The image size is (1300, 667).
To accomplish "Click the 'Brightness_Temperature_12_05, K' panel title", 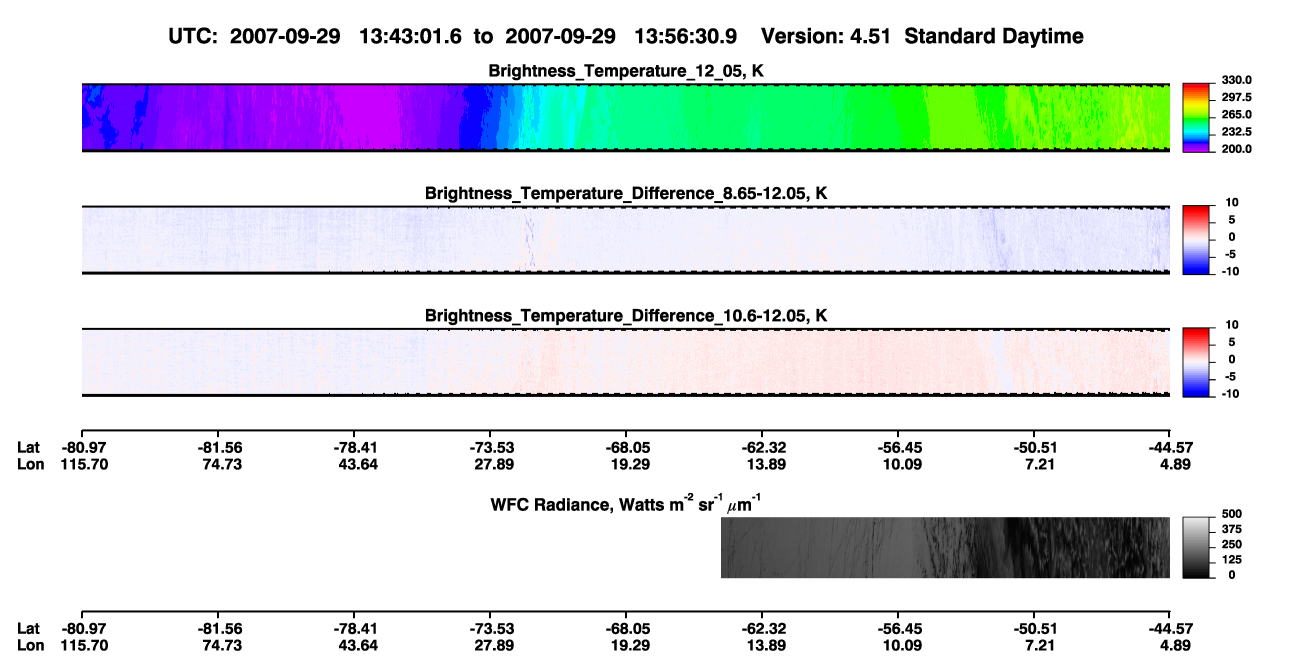I will point(626,71).
